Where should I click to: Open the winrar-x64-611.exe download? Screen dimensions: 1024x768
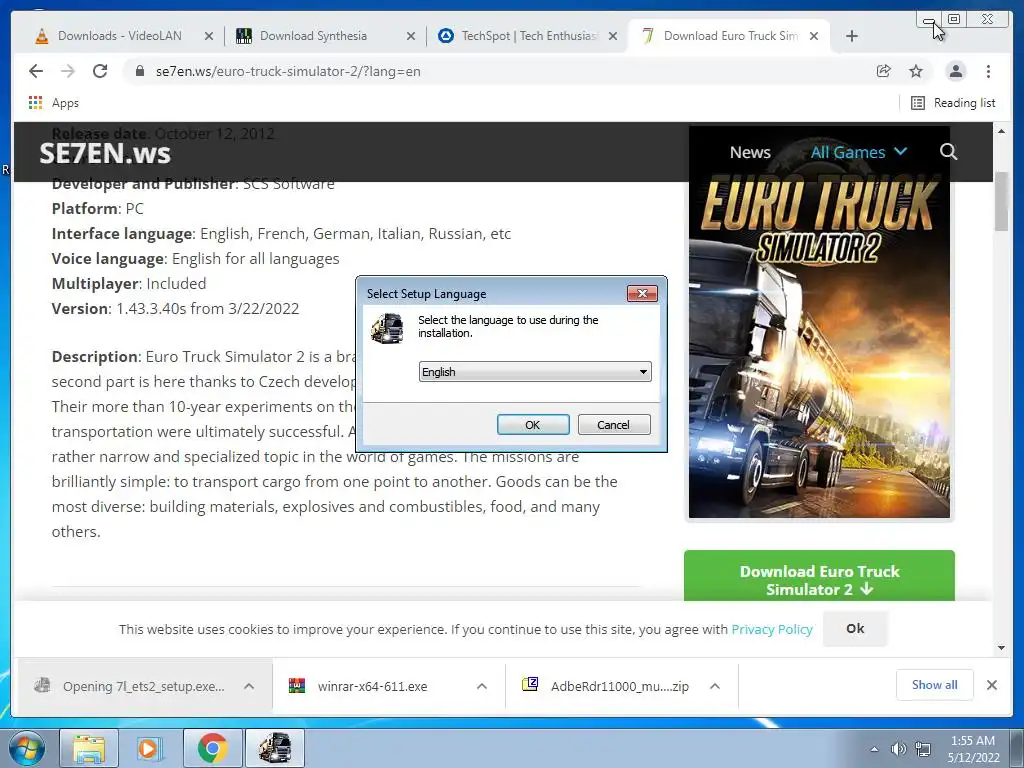[372, 686]
